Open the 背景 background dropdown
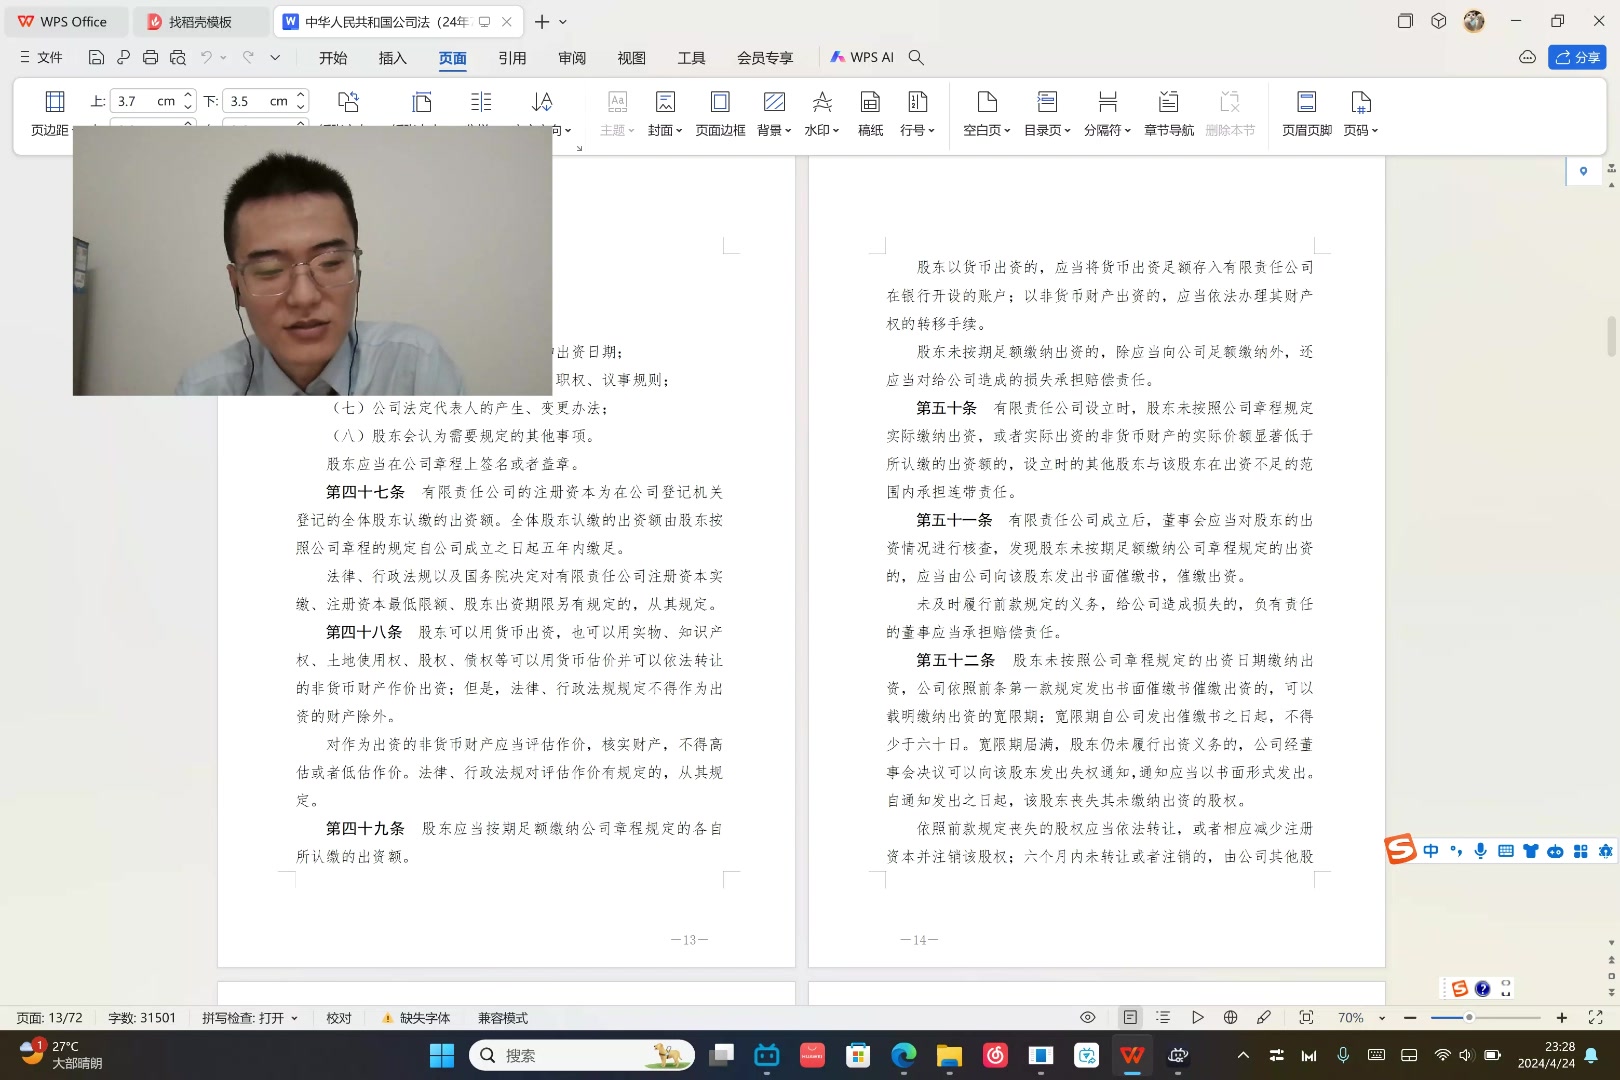The height and width of the screenshot is (1080, 1620). 774,113
